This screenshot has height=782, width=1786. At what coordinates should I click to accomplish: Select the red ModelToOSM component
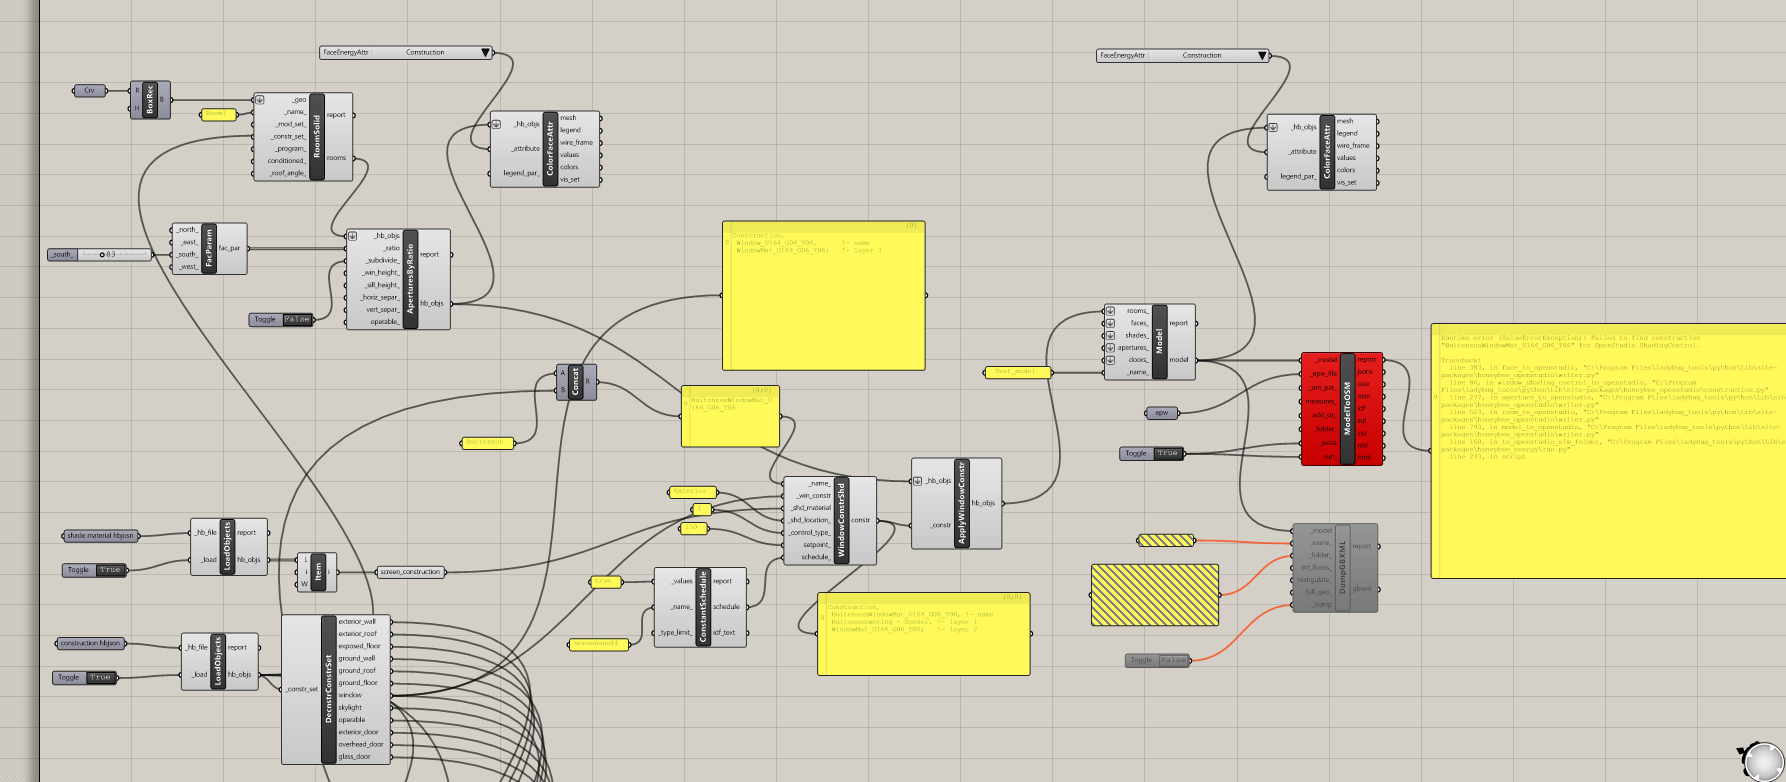(x=1342, y=409)
